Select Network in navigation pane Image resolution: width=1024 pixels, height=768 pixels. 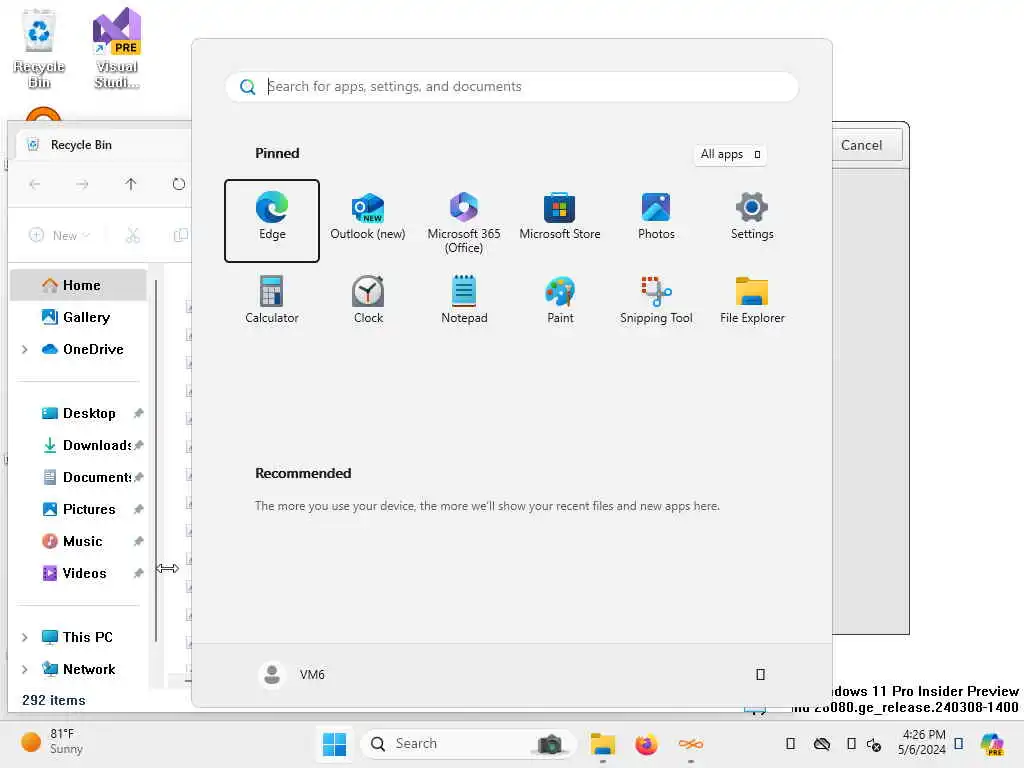[x=78, y=669]
